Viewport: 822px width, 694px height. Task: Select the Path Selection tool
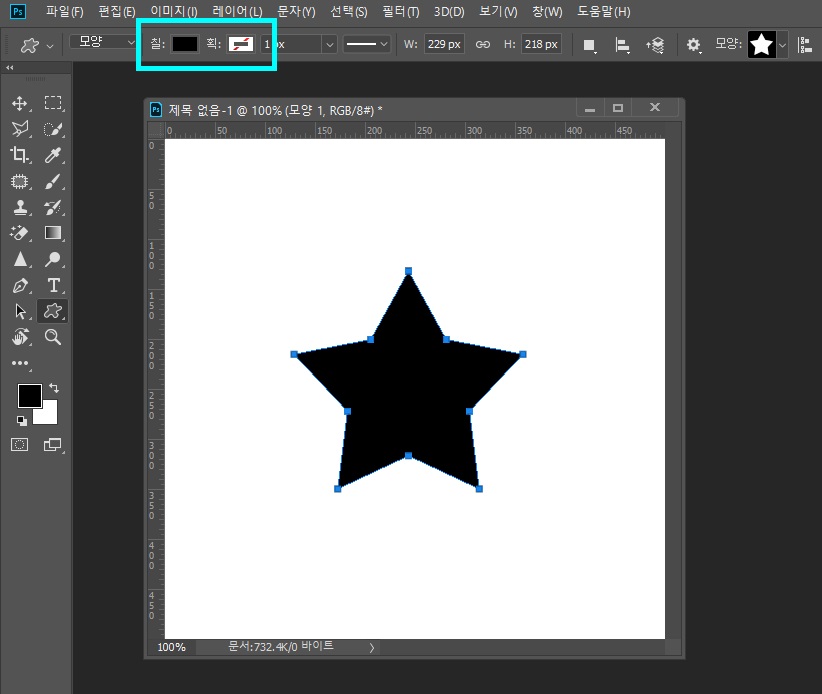click(20, 311)
